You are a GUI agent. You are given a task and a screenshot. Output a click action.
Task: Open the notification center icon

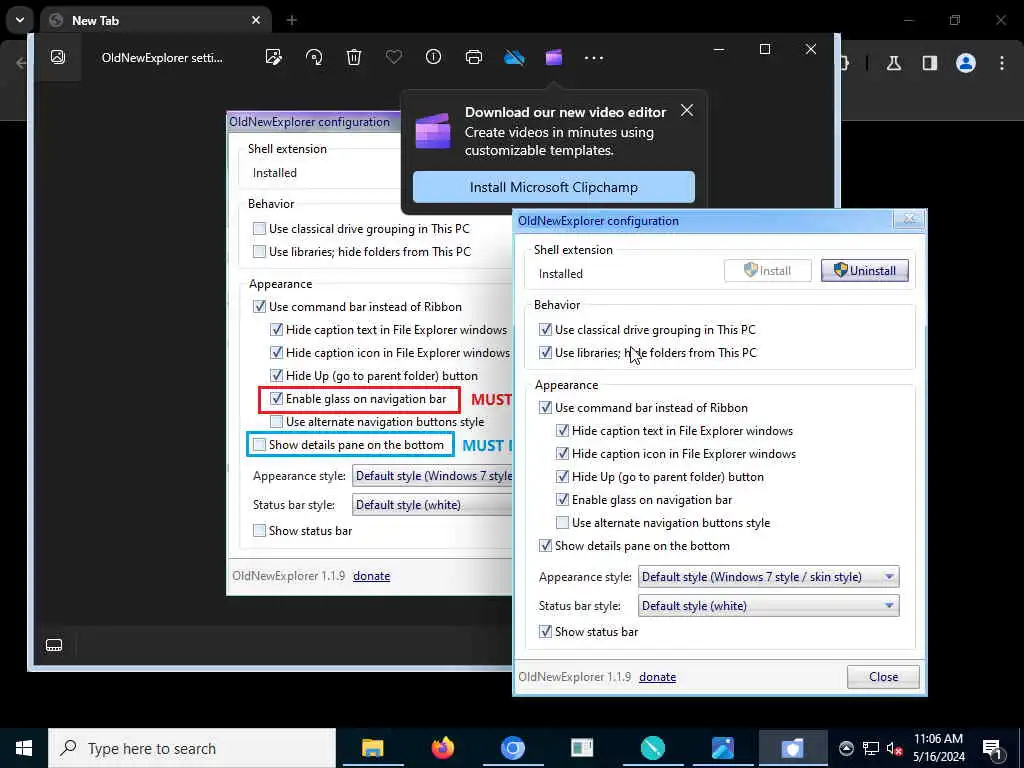992,749
